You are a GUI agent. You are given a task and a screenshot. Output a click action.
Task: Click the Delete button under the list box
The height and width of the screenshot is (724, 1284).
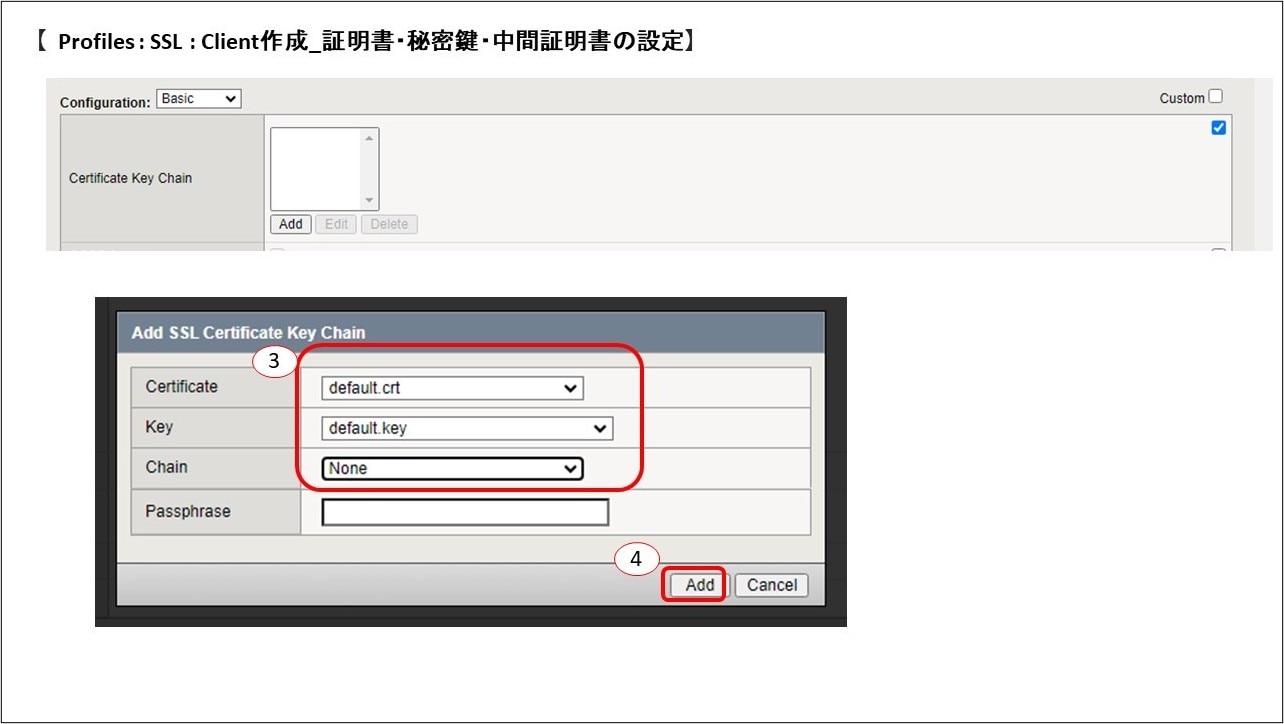(x=389, y=224)
